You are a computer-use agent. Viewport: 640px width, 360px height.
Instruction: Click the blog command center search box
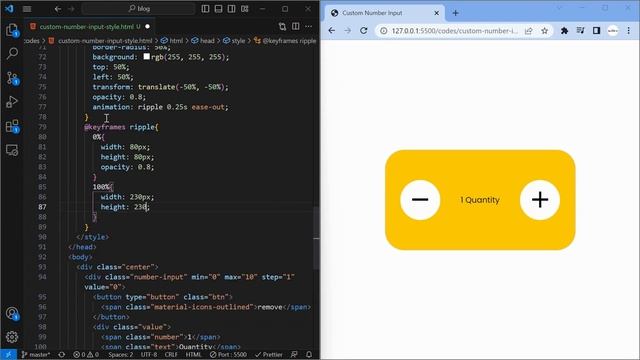(x=138, y=9)
